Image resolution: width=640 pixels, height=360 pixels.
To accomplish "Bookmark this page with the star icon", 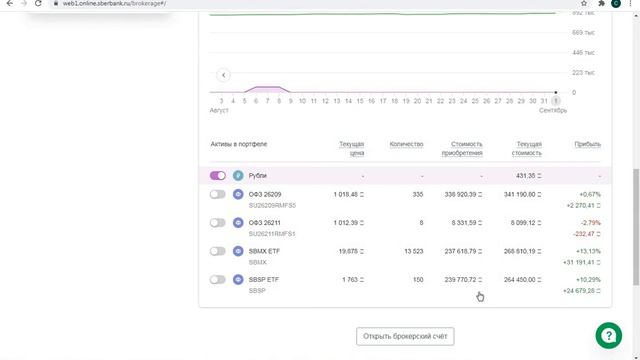I will tap(584, 3).
